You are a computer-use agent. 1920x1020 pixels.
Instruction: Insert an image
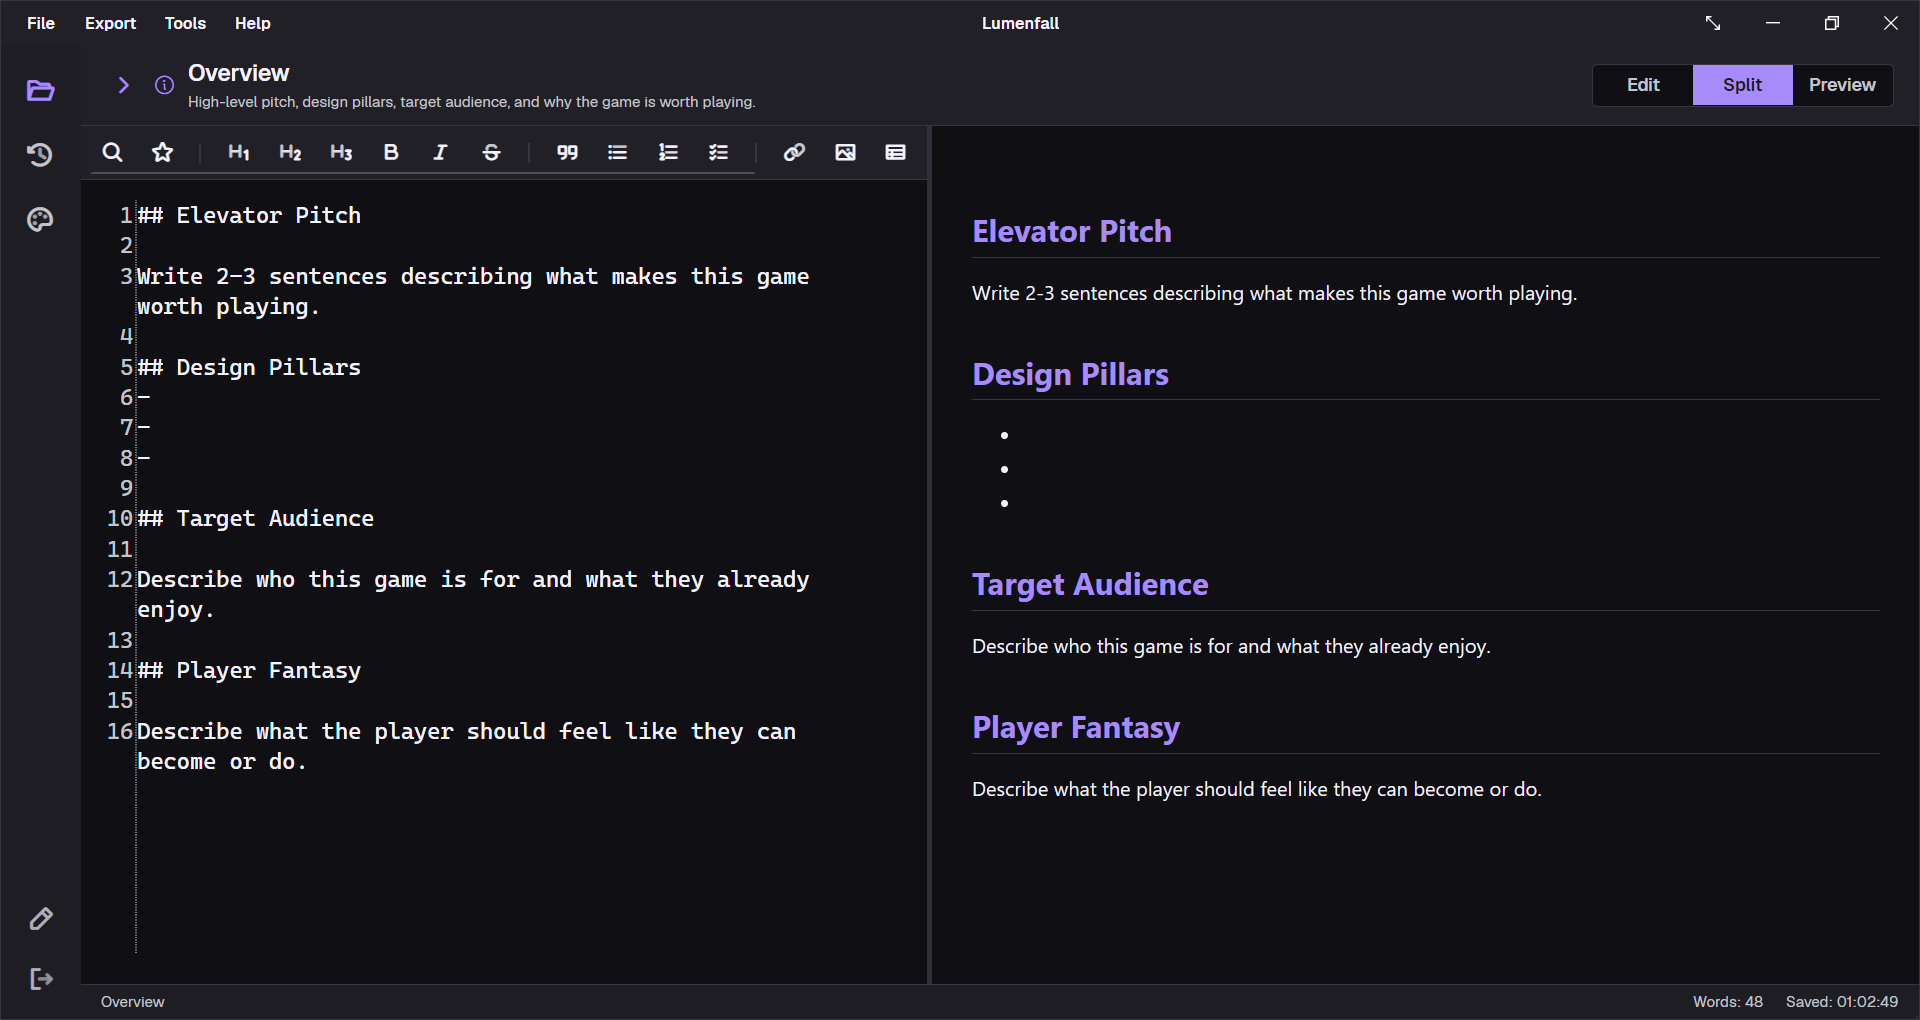(x=845, y=152)
